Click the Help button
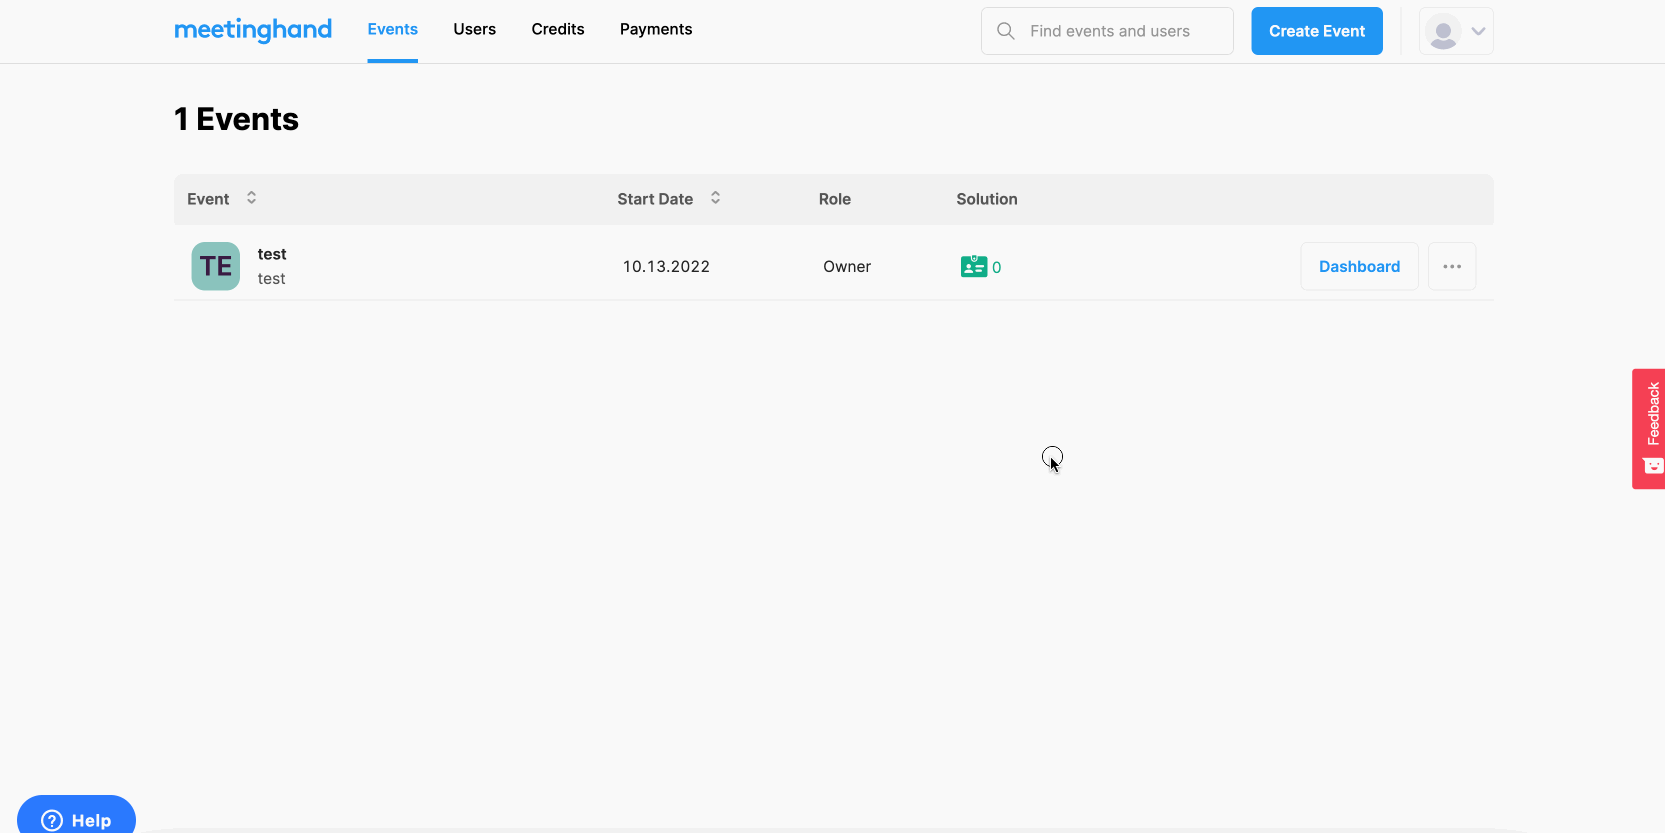Image resolution: width=1665 pixels, height=833 pixels. coord(77,819)
